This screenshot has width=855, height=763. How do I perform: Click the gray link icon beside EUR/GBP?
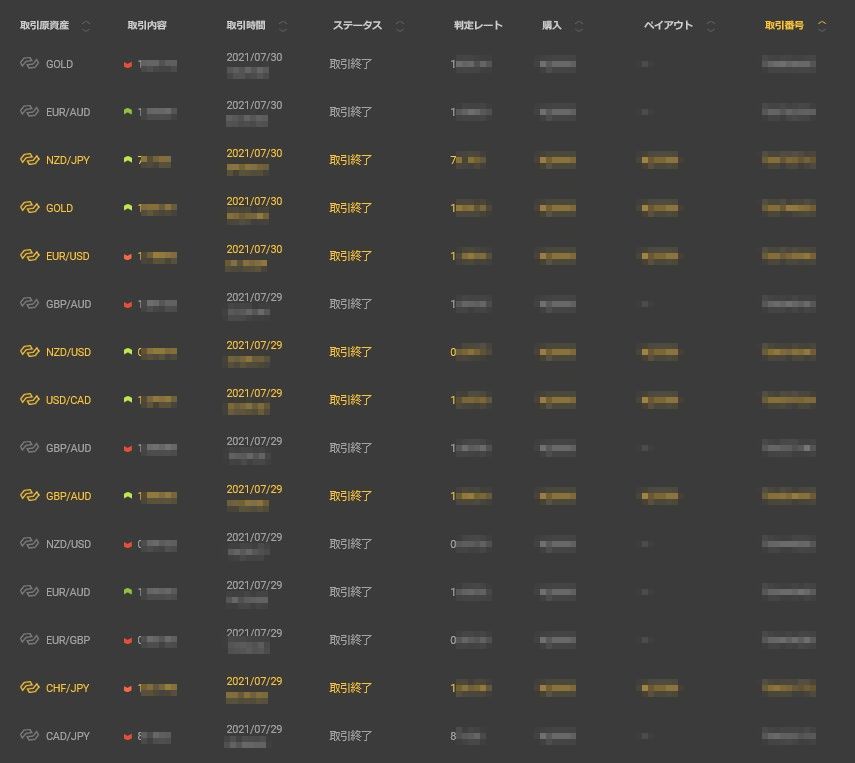pyautogui.click(x=29, y=640)
